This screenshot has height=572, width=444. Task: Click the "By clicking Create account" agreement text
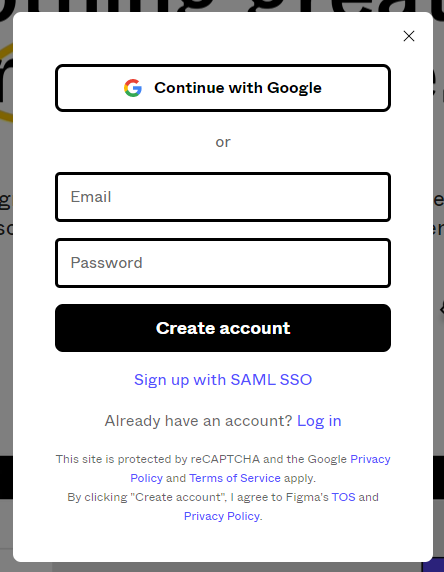tap(197, 497)
